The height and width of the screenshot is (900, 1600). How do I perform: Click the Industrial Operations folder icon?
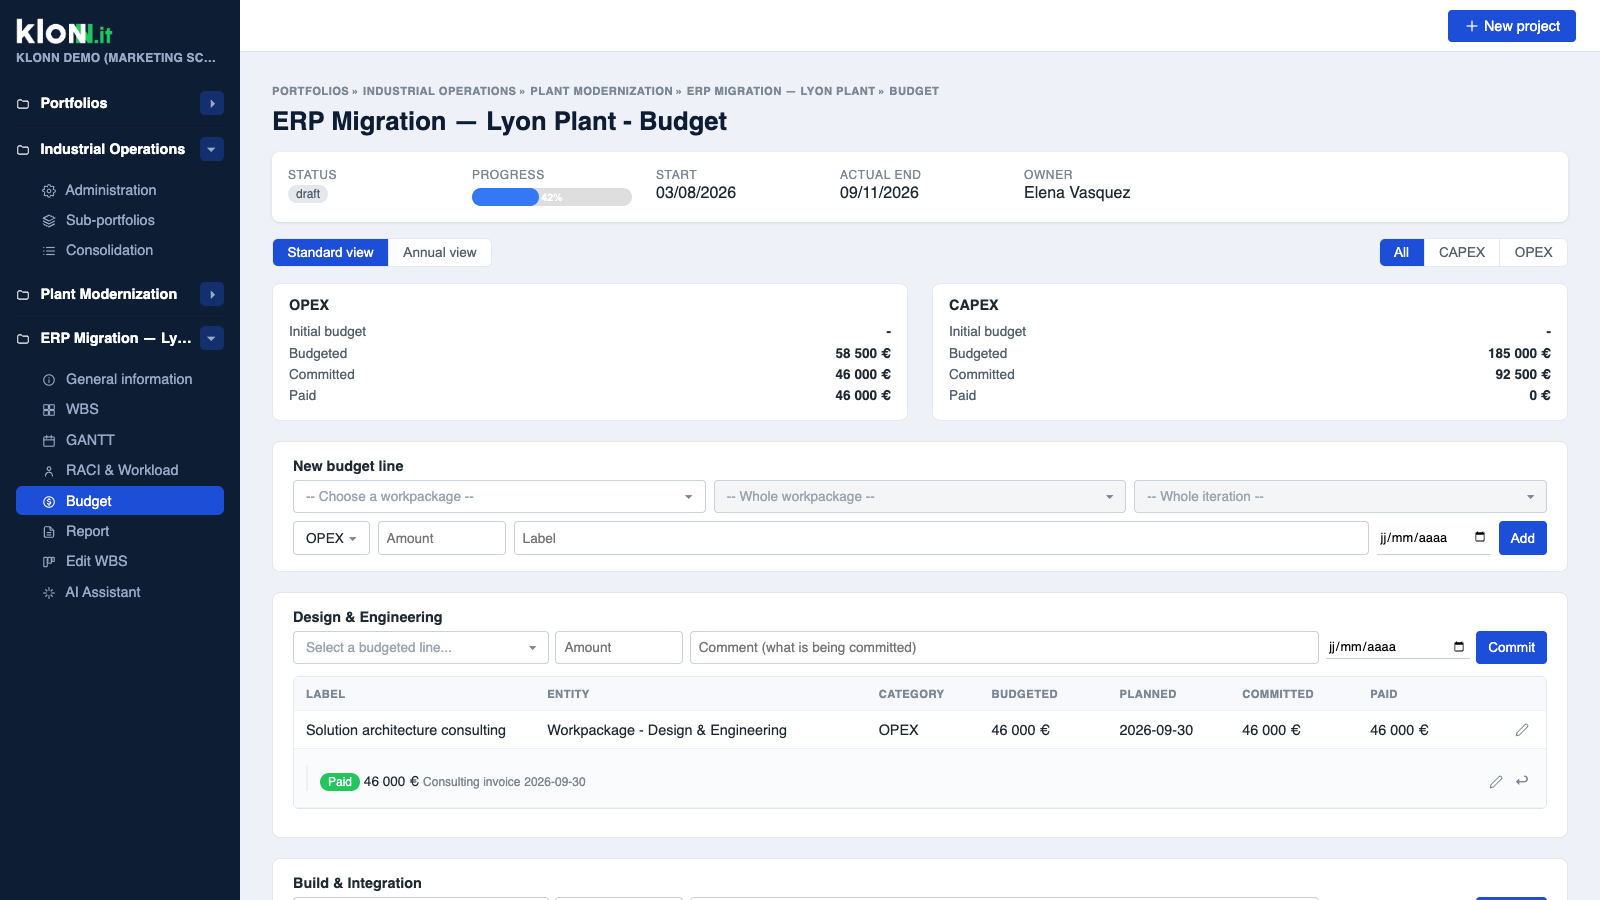pyautogui.click(x=23, y=150)
